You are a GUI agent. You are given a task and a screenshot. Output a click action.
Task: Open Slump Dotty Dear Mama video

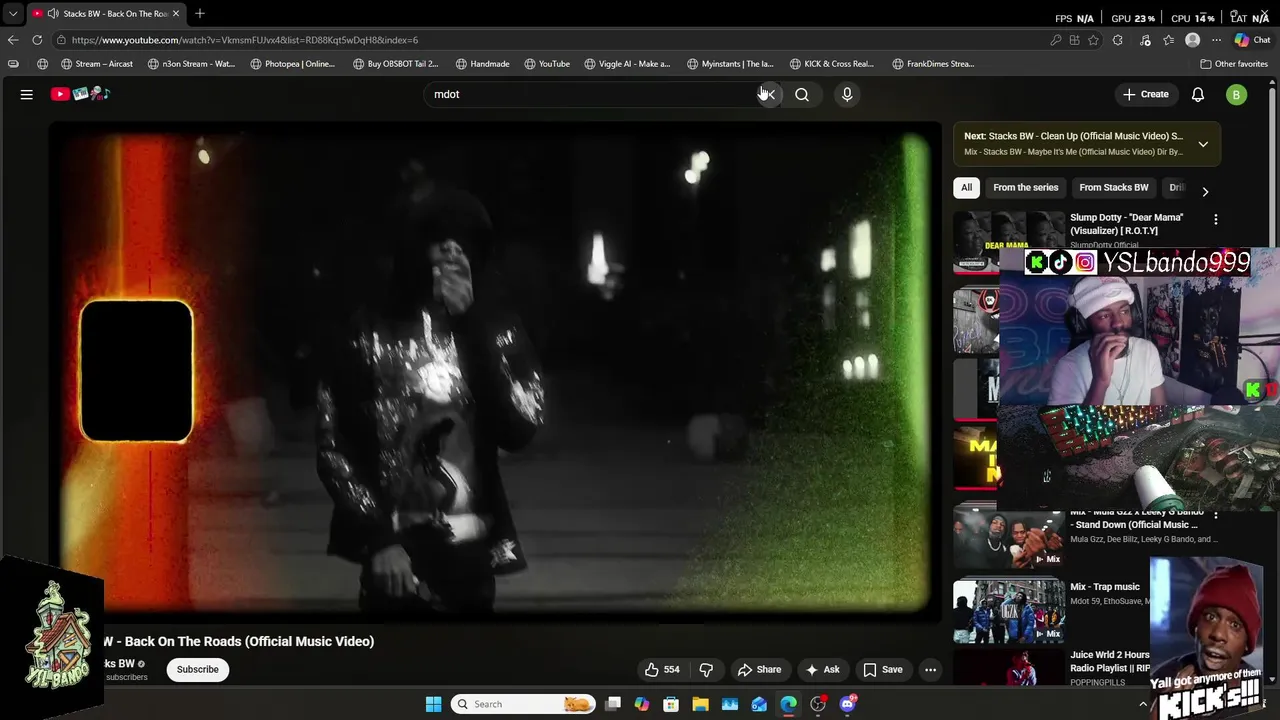(x=1126, y=224)
